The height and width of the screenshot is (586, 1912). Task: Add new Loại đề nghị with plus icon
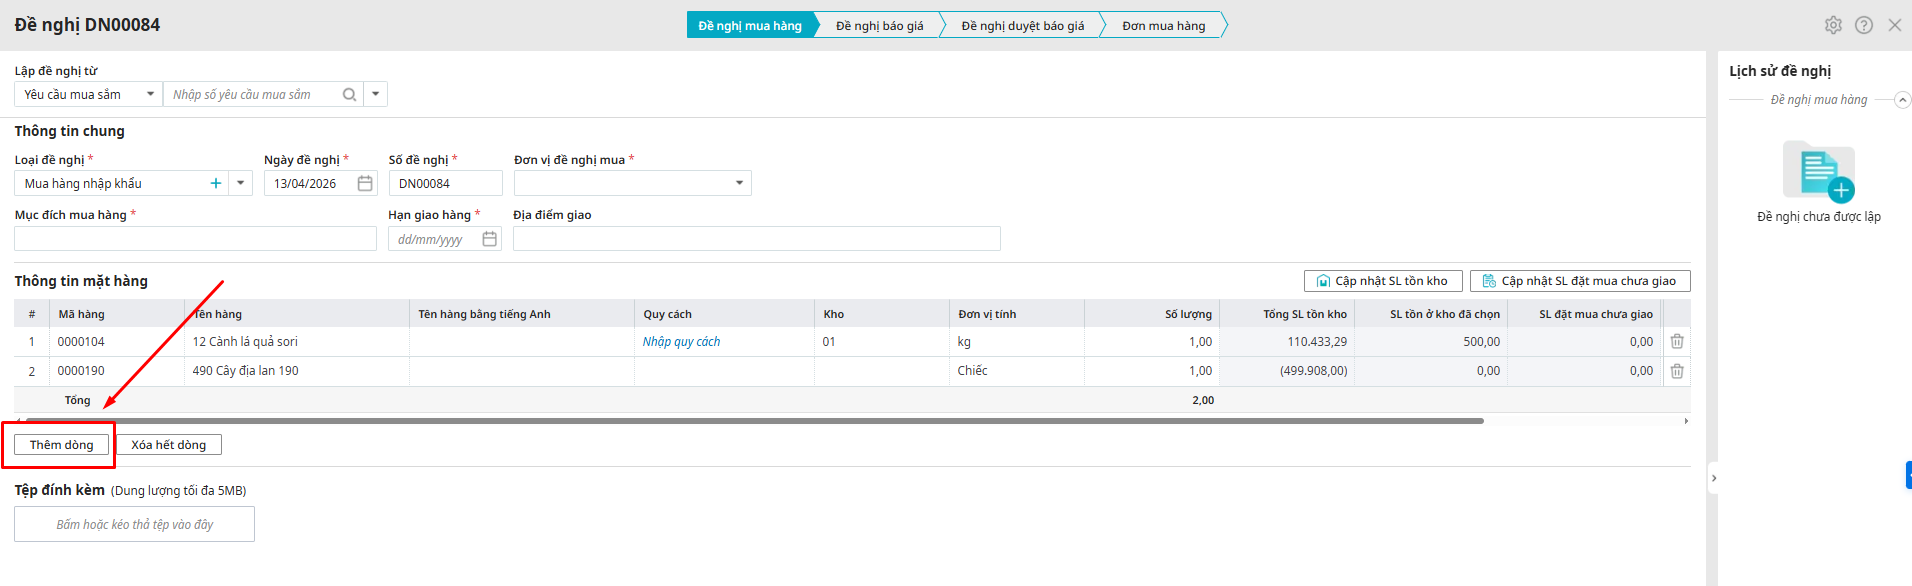[x=216, y=183]
